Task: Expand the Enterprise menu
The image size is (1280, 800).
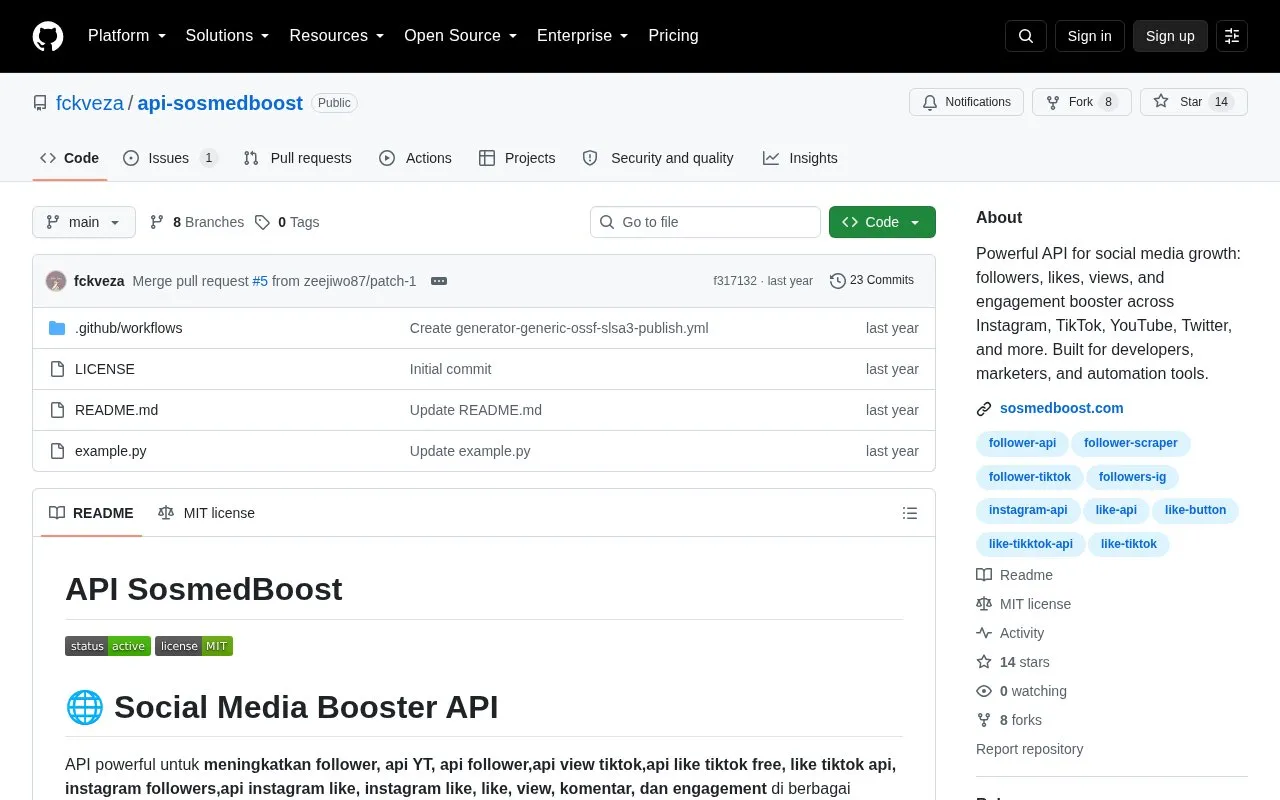Action: (583, 36)
